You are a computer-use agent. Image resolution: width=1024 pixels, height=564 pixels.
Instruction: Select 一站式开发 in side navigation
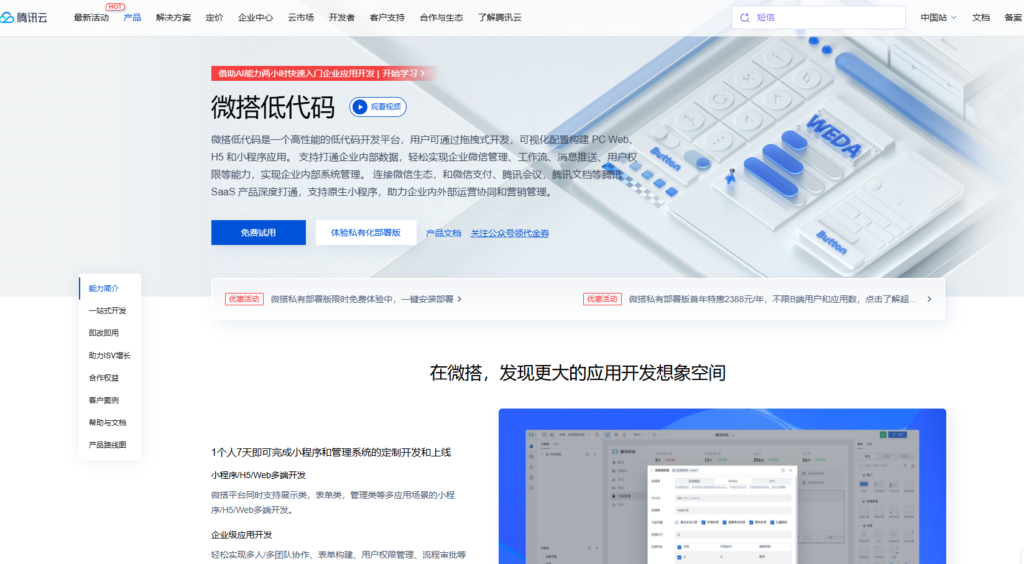tap(107, 311)
